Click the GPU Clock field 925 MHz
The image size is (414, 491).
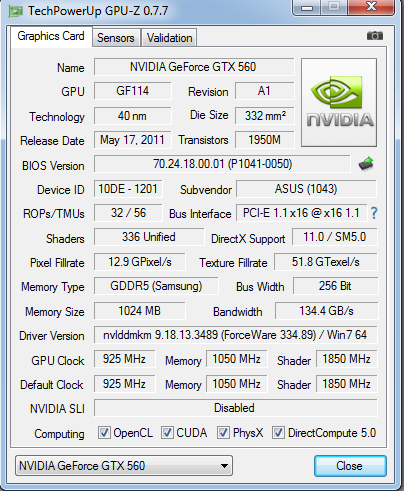coord(124,359)
